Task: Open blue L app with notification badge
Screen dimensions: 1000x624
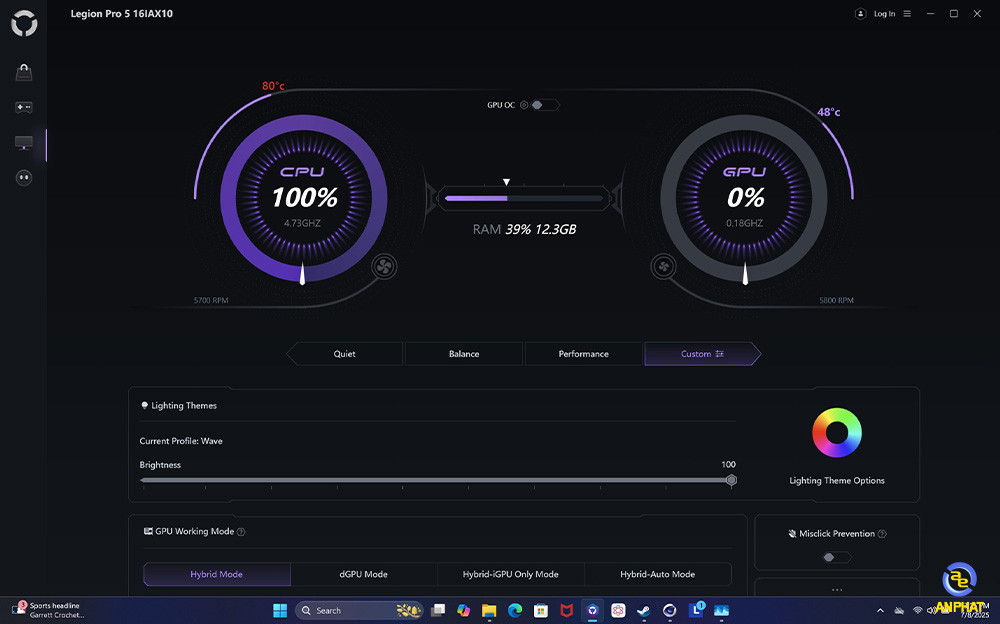Action: pos(696,610)
